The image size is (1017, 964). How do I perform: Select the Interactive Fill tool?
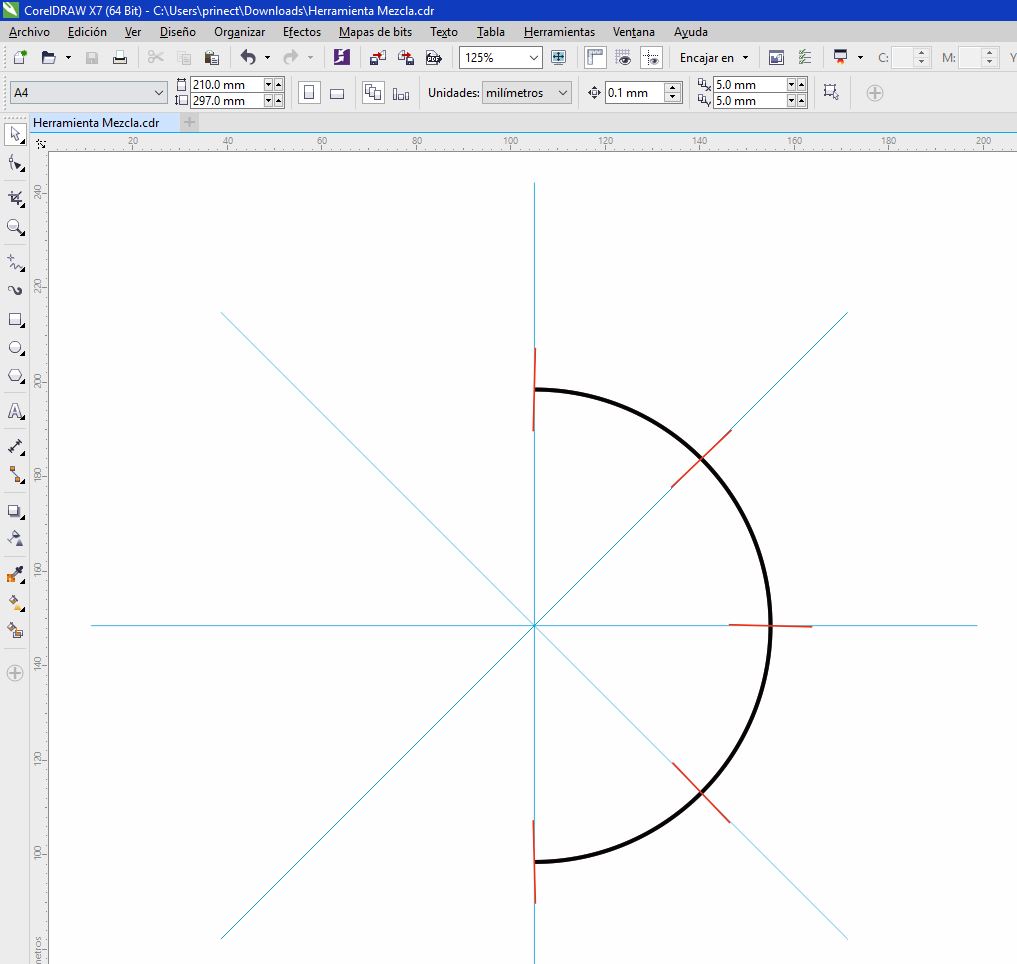tap(16, 603)
